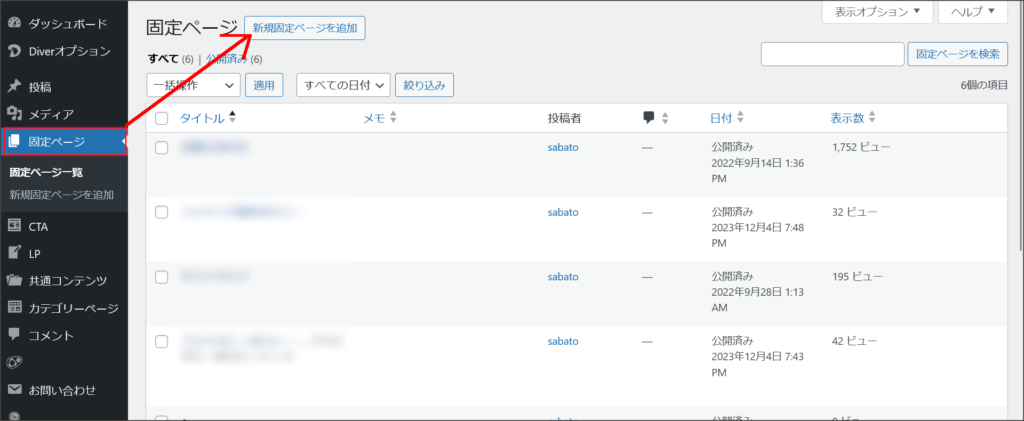Open the すべての日付 date filter dropdown
Screen dimensions: 1024x421
pos(344,85)
